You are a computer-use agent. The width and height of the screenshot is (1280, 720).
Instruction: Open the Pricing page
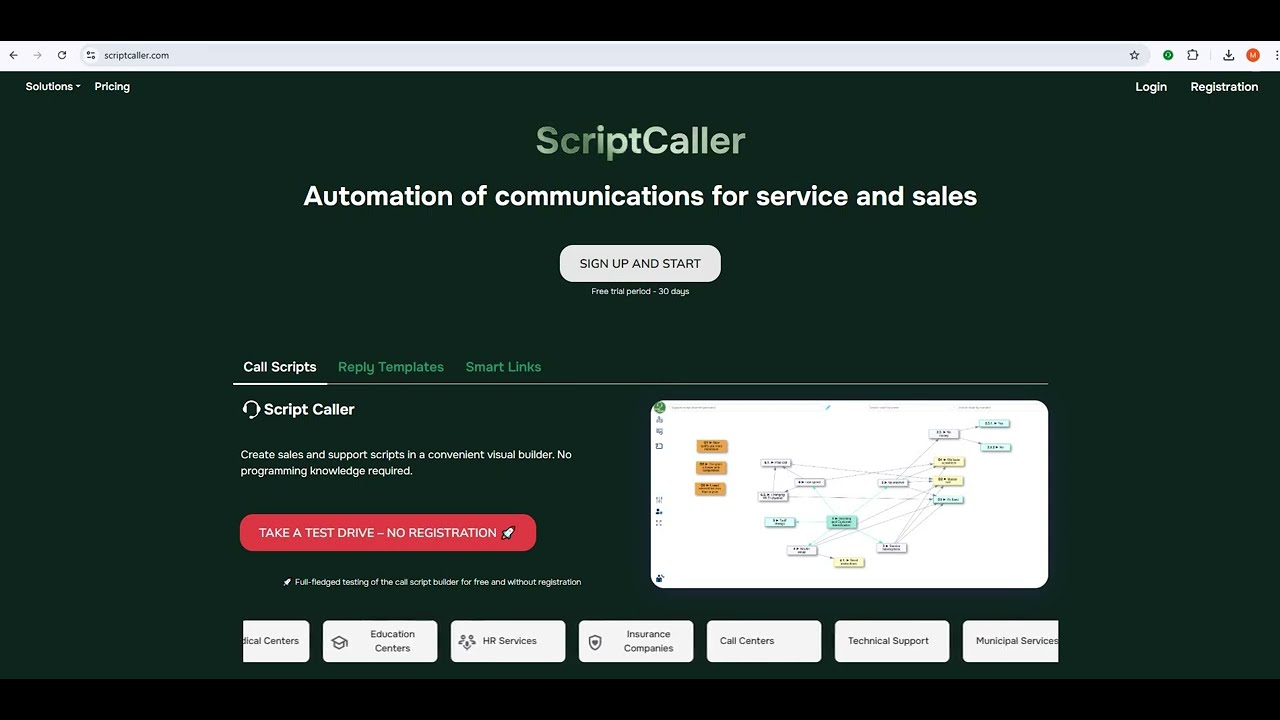pos(112,86)
